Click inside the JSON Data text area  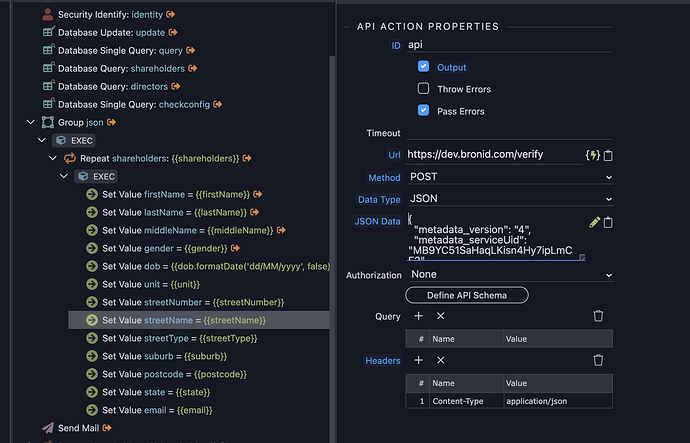[495, 237]
